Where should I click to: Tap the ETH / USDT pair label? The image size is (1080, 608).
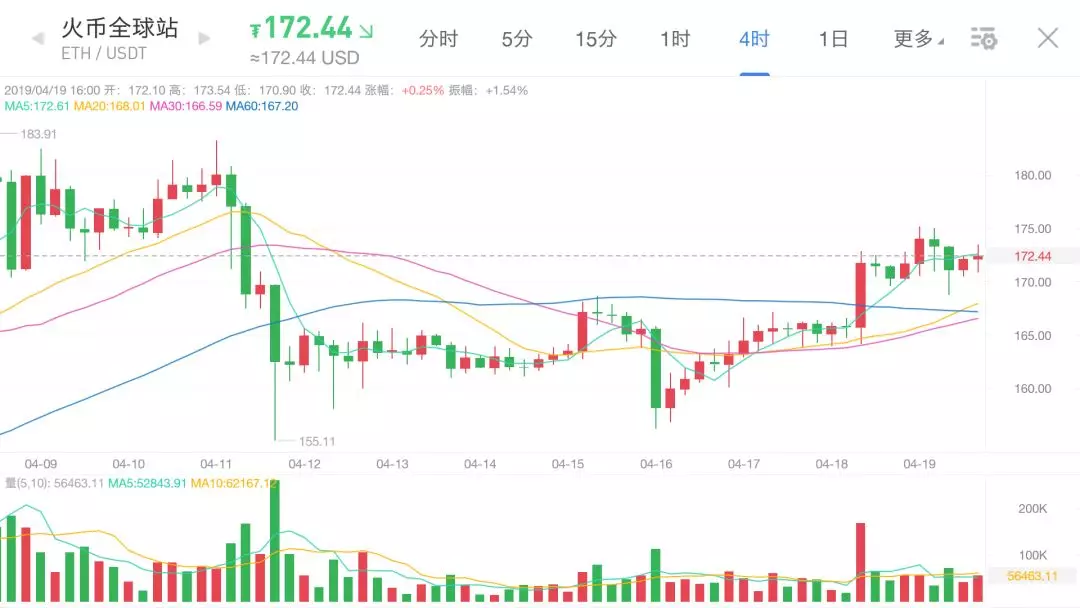(x=103, y=54)
